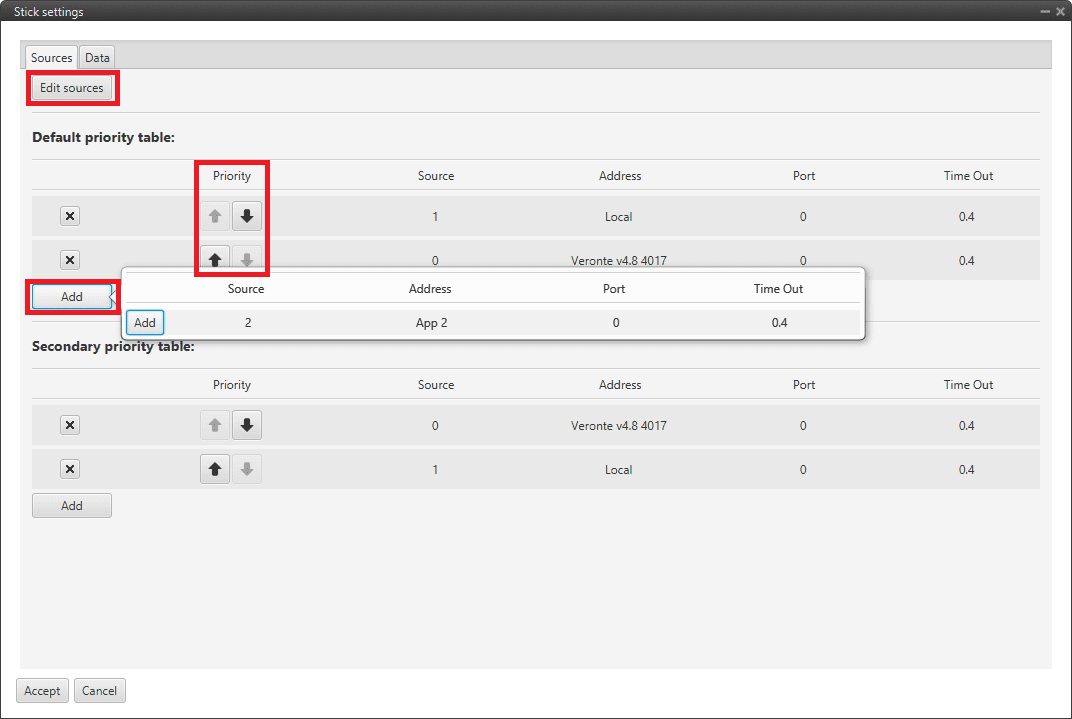Remove Veronte v4.8 4017 from Secondary table
The width and height of the screenshot is (1072, 719).
pos(70,425)
